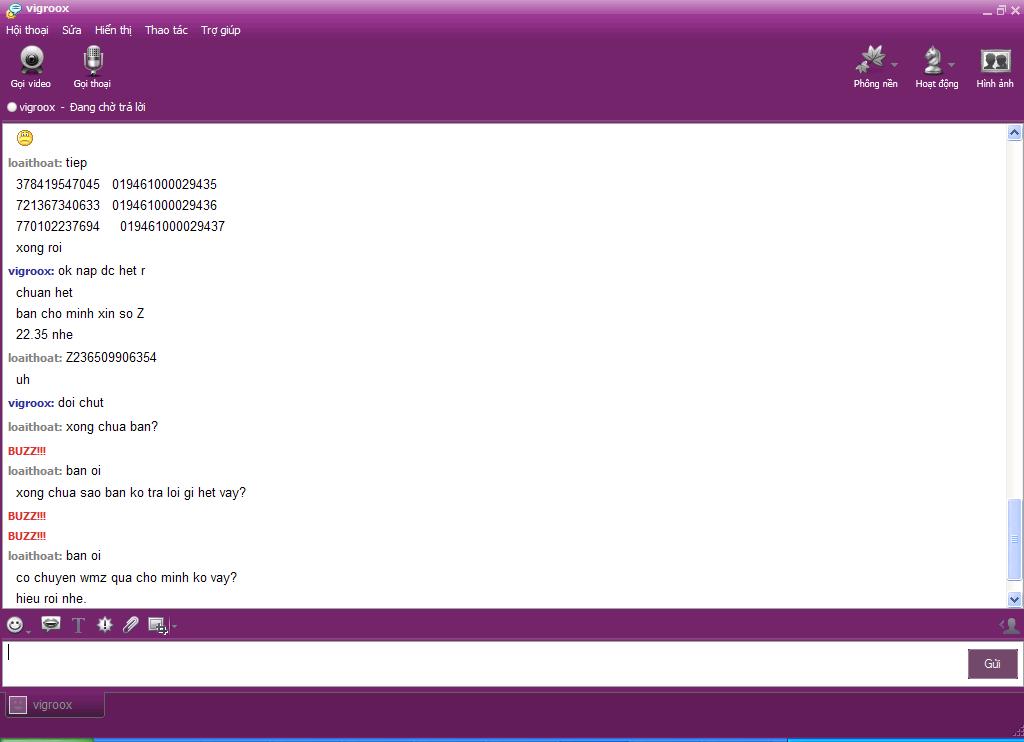Viewport: 1024px width, 742px height.
Task: Click the message 'hieu roi nhe.'
Action: 51,598
